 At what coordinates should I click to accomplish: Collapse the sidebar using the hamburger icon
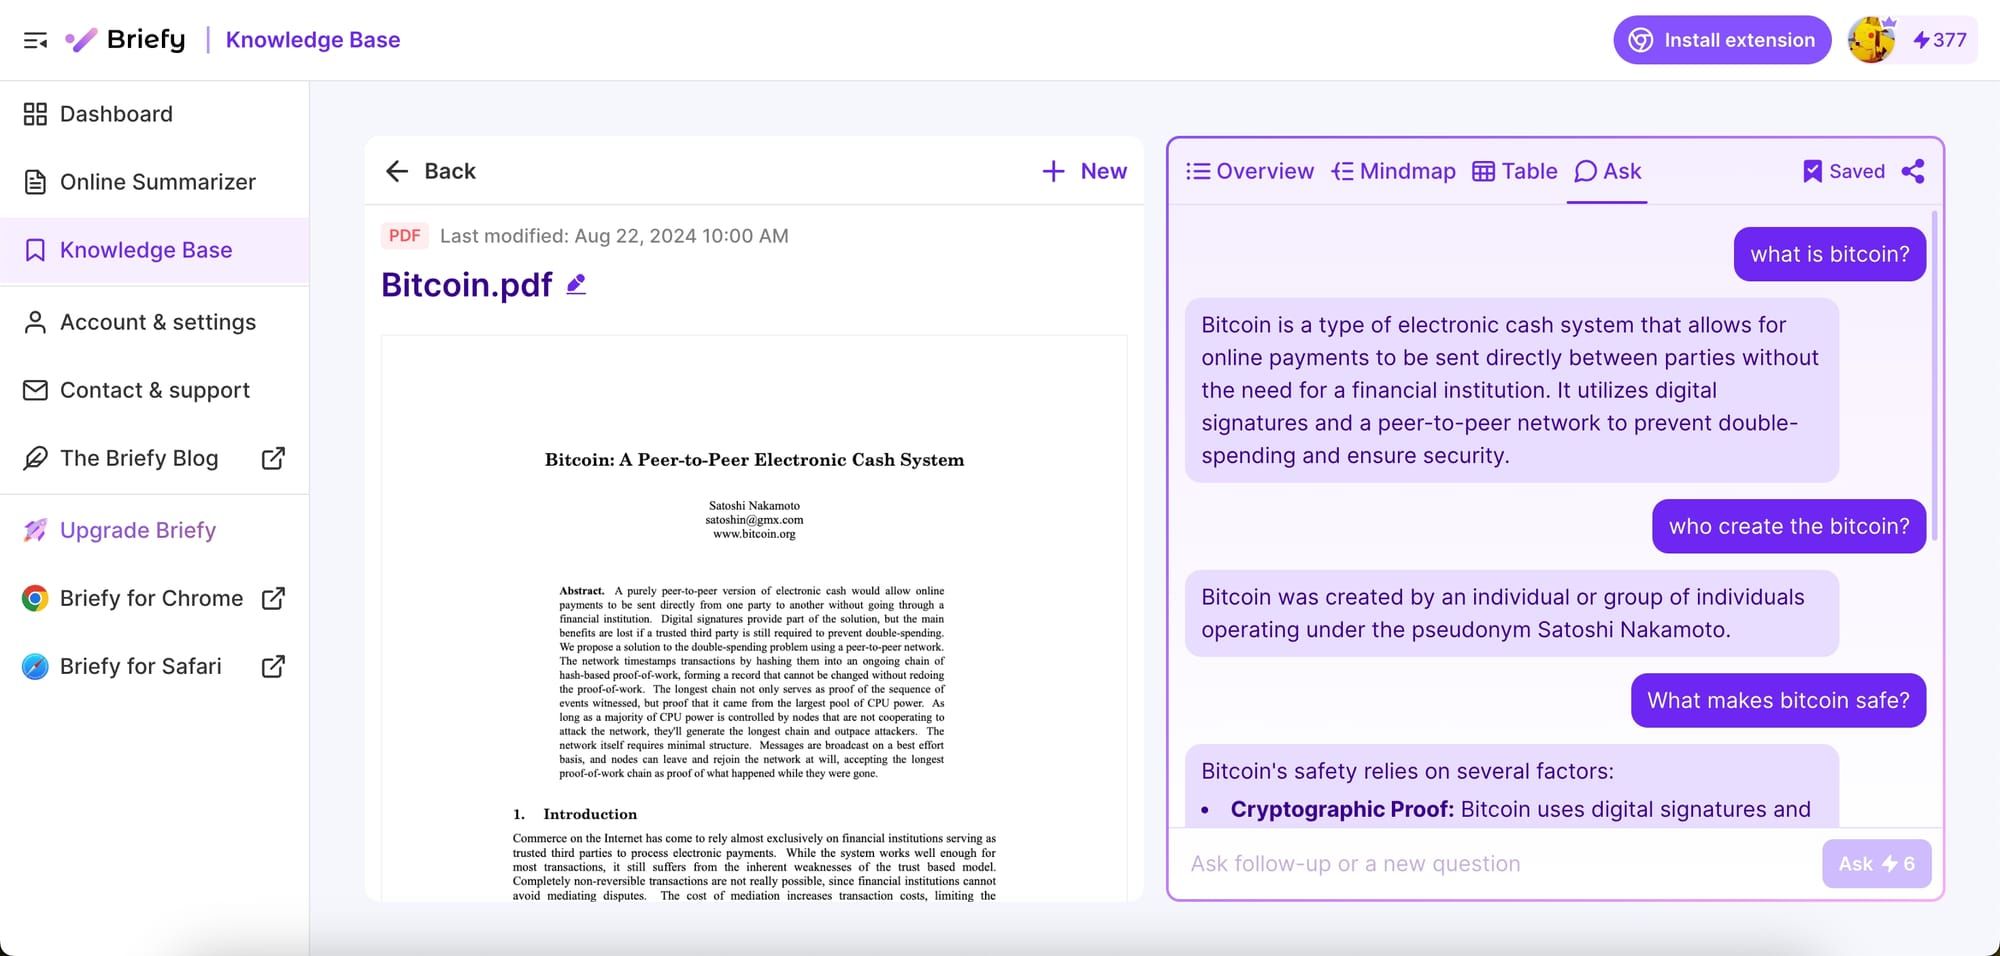[x=35, y=40]
